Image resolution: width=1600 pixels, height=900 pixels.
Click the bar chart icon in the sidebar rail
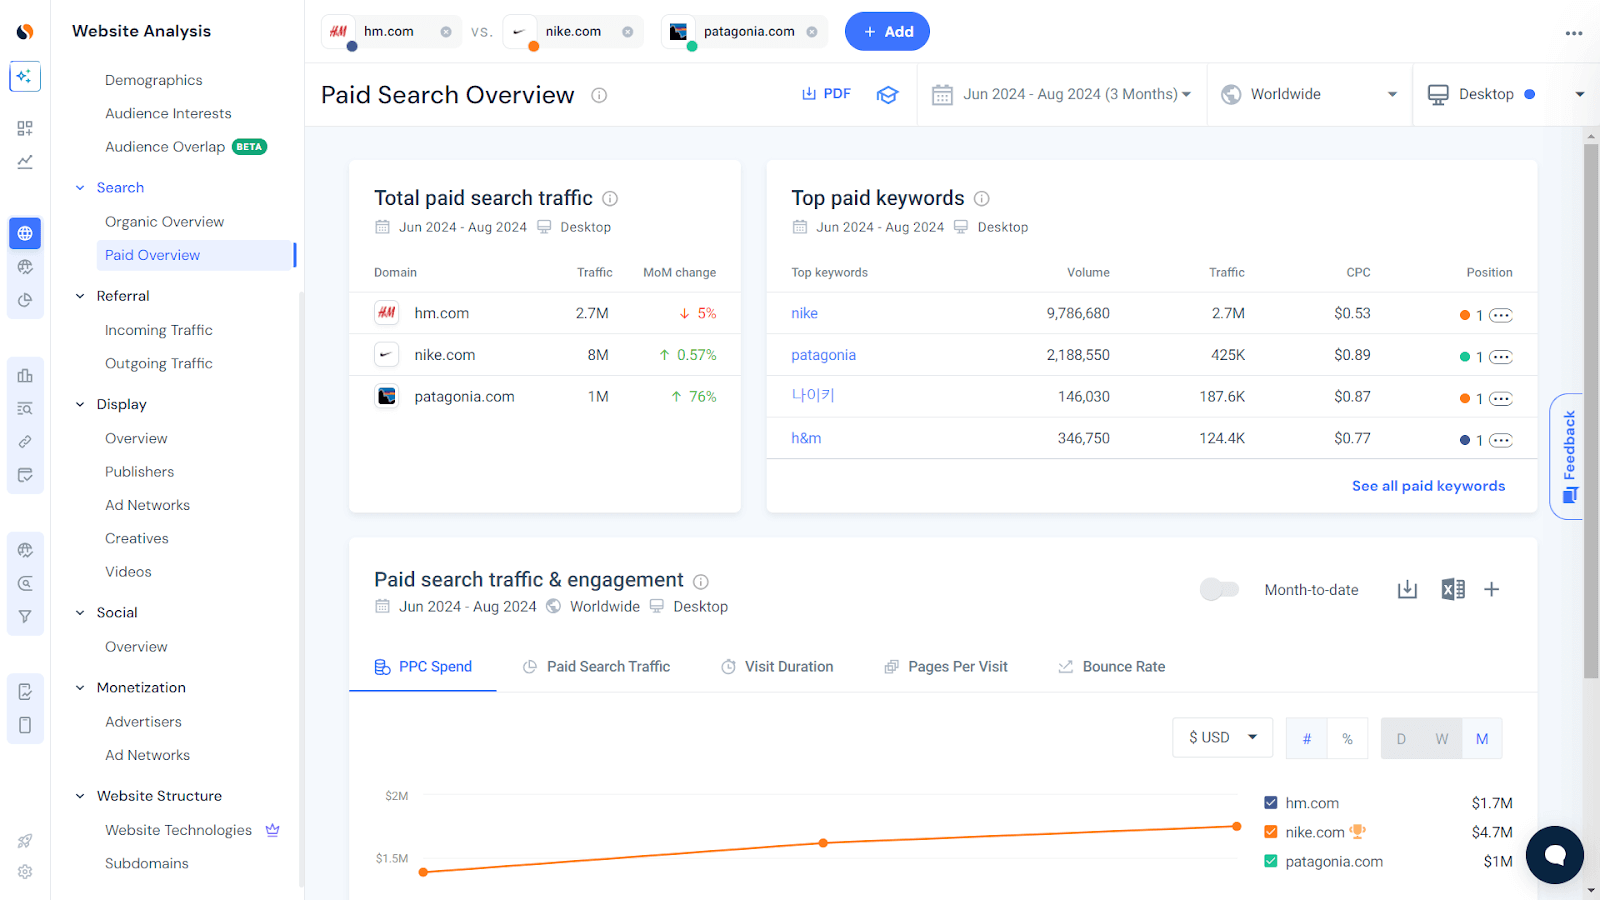pyautogui.click(x=25, y=375)
